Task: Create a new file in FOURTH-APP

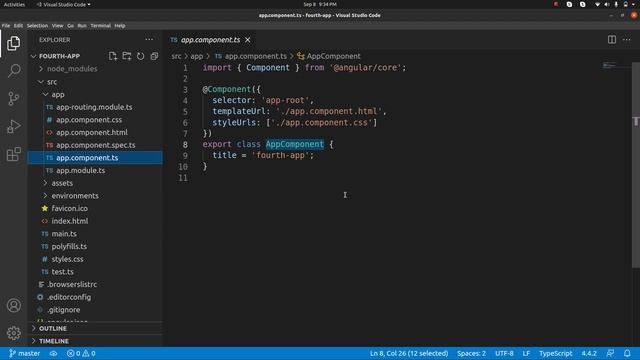Action: 113,56
